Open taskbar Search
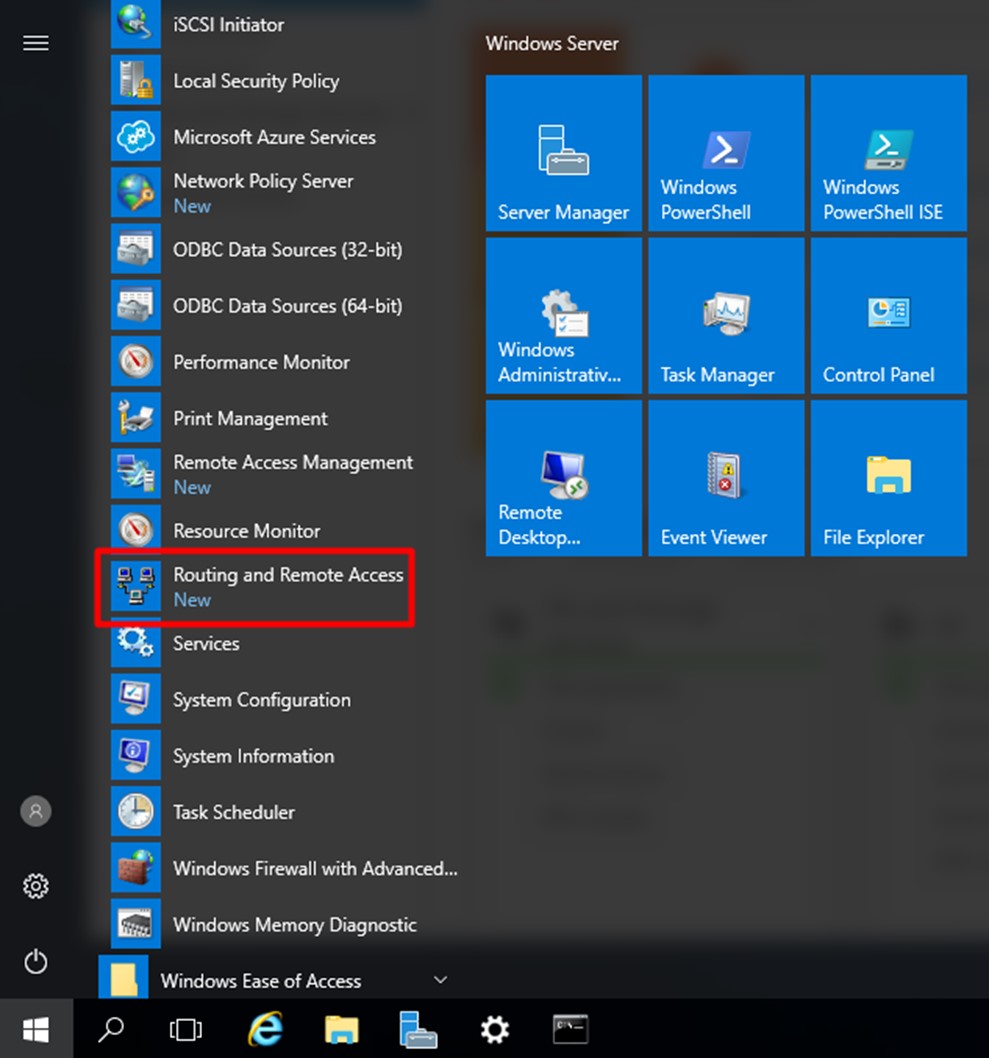 [111, 1030]
